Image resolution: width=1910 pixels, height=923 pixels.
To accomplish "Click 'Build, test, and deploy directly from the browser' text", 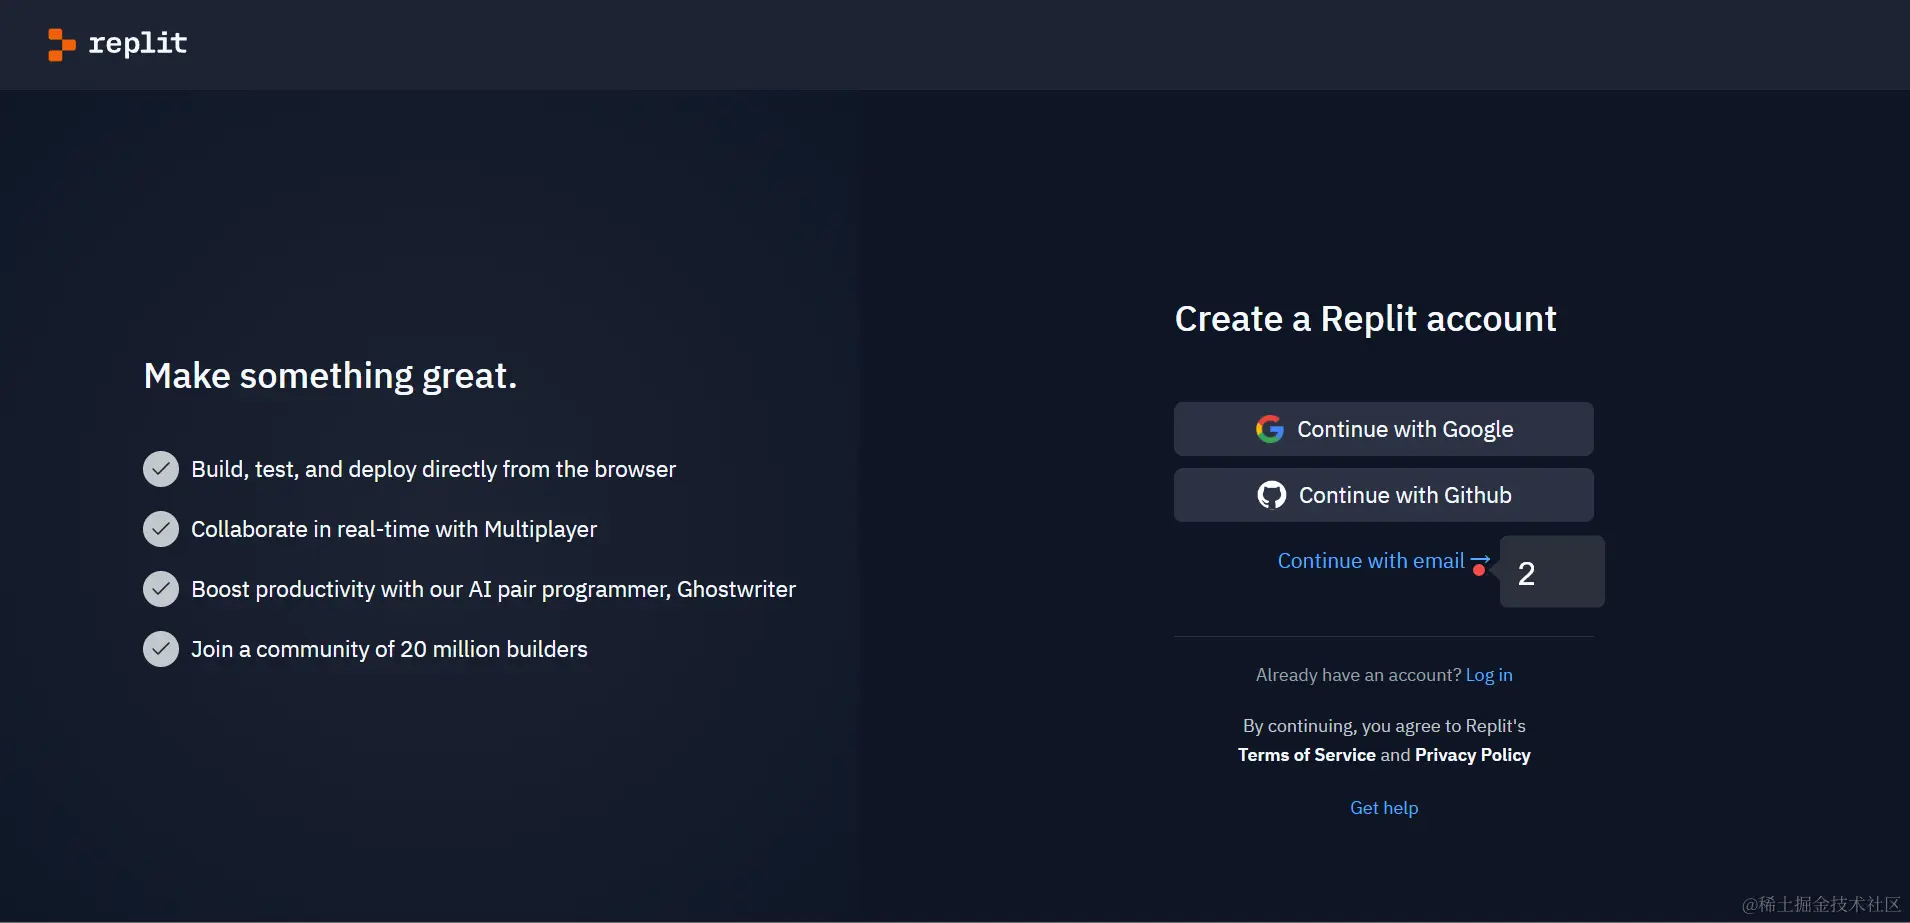I will pyautogui.click(x=433, y=470).
